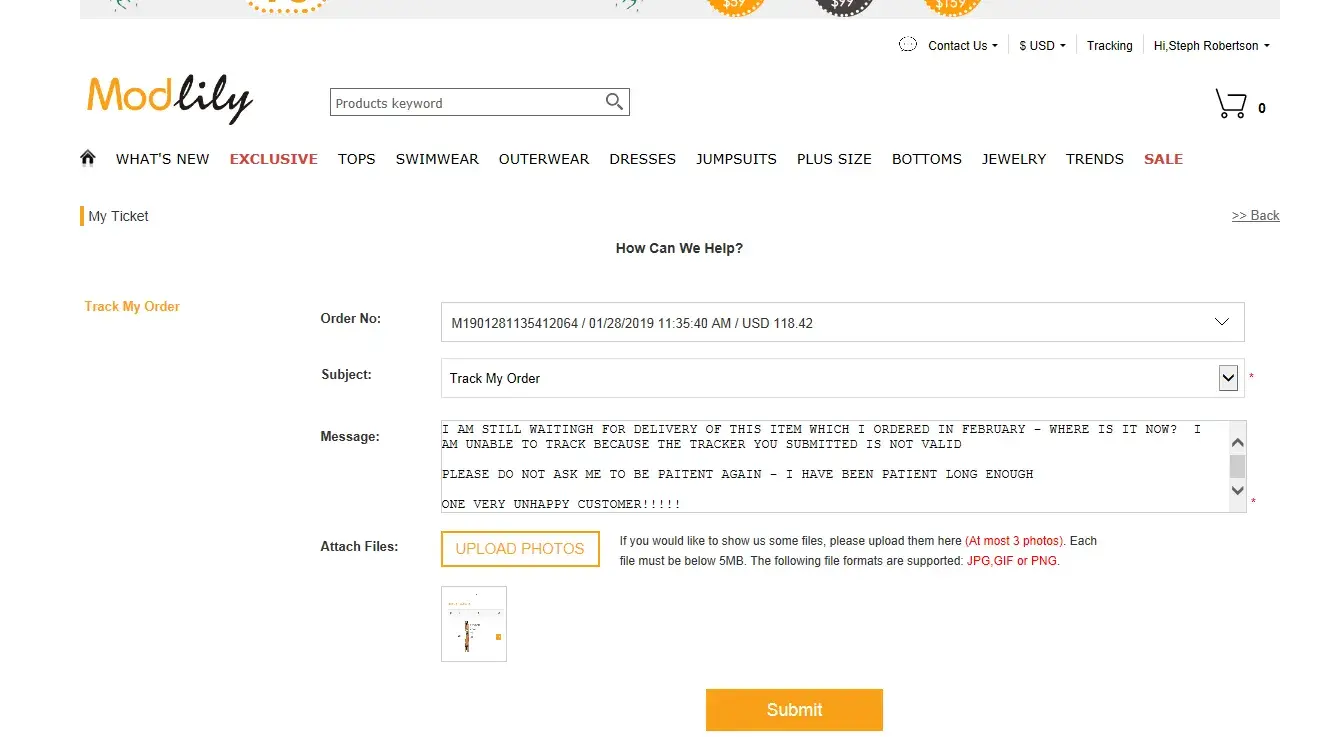Screen dimensions: 1328x737
Task: Open the Steph Robertson account menu
Action: coord(1211,46)
